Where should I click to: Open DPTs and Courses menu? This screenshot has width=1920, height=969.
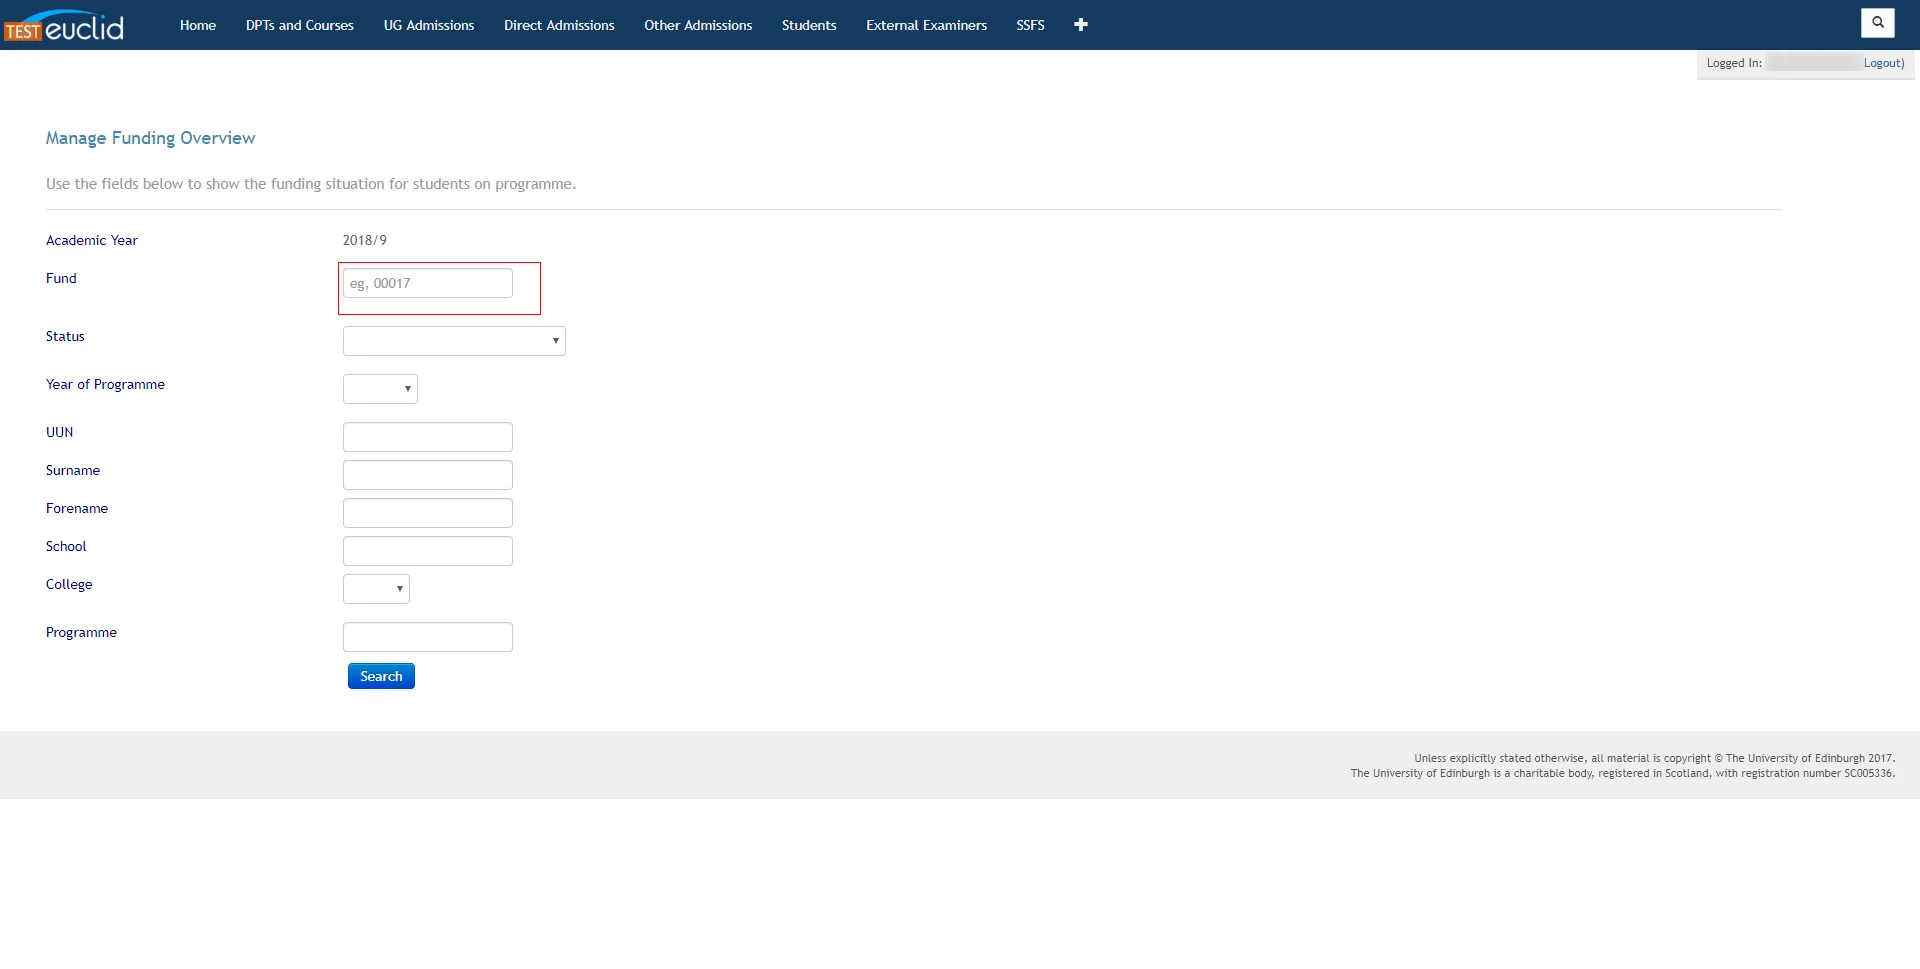pyautogui.click(x=300, y=25)
